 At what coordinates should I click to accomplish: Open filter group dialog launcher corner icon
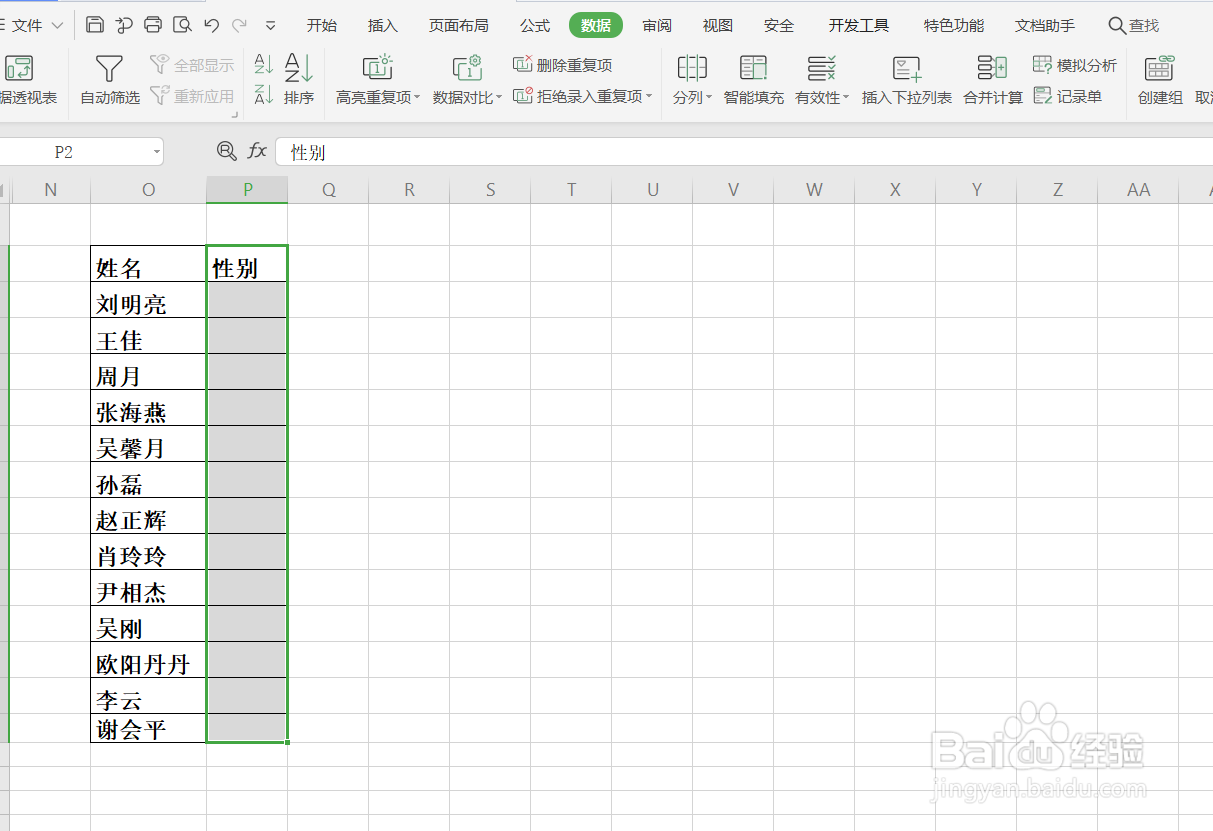click(x=235, y=115)
